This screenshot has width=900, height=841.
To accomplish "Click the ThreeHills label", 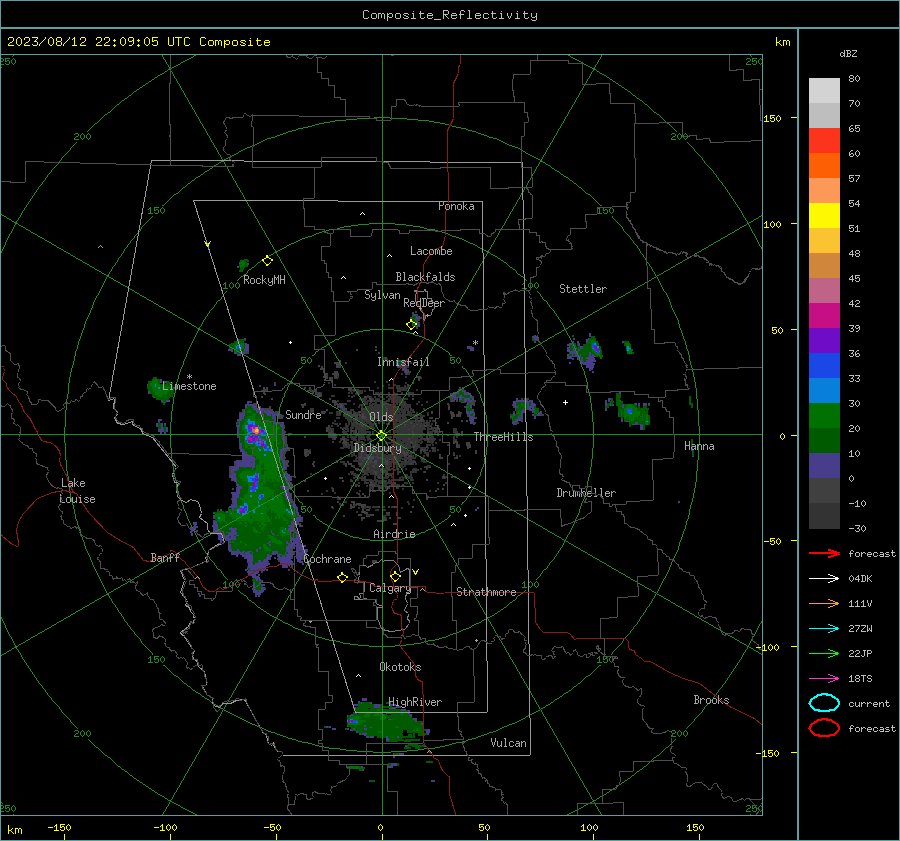I will [x=503, y=437].
